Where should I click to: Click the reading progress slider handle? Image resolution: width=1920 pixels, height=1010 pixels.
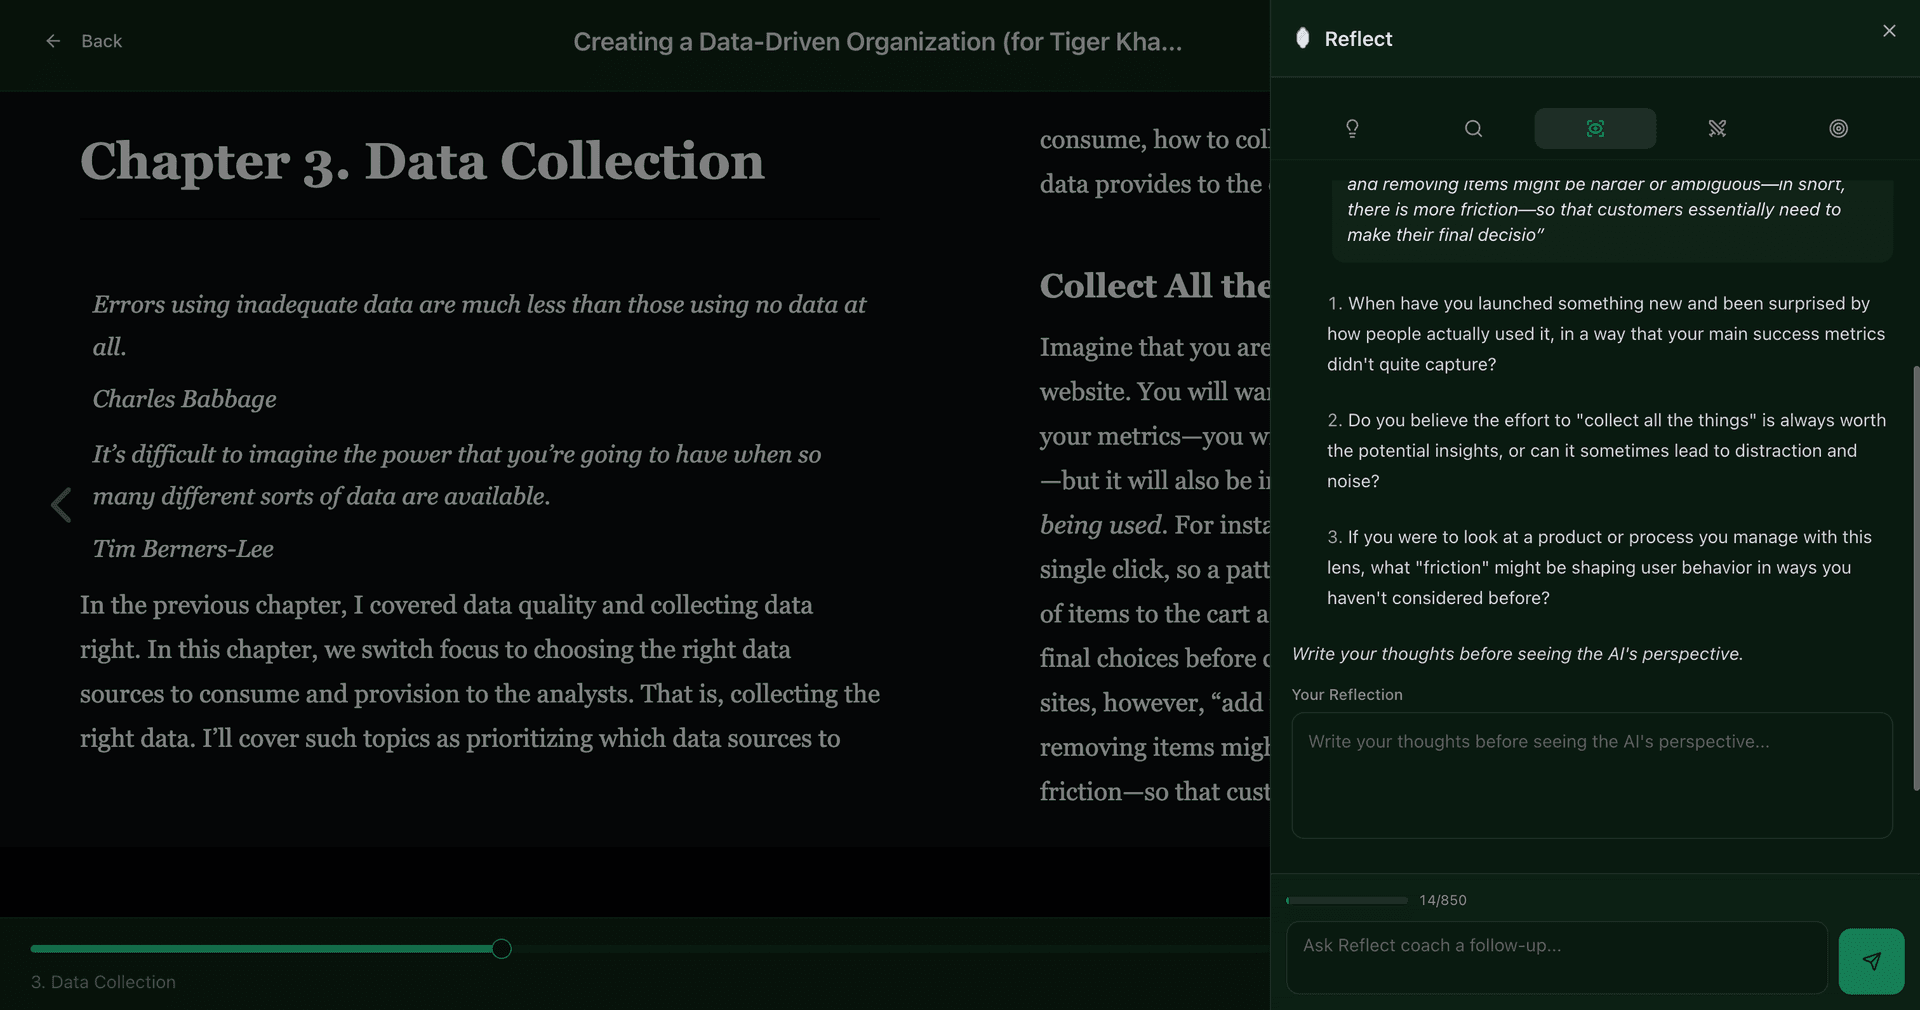[502, 949]
